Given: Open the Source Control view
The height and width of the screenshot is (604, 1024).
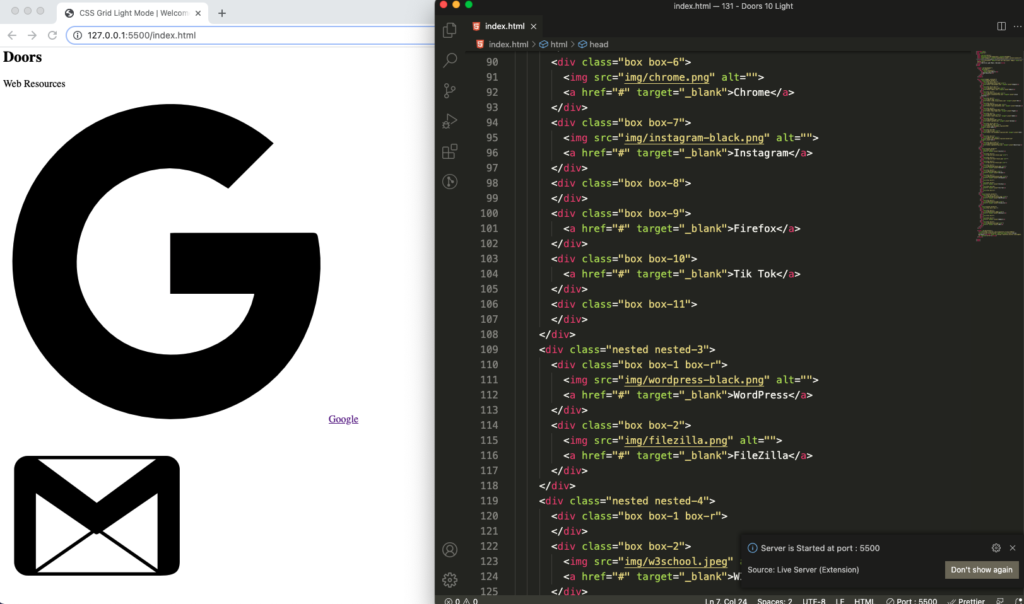Looking at the screenshot, I should tap(449, 91).
